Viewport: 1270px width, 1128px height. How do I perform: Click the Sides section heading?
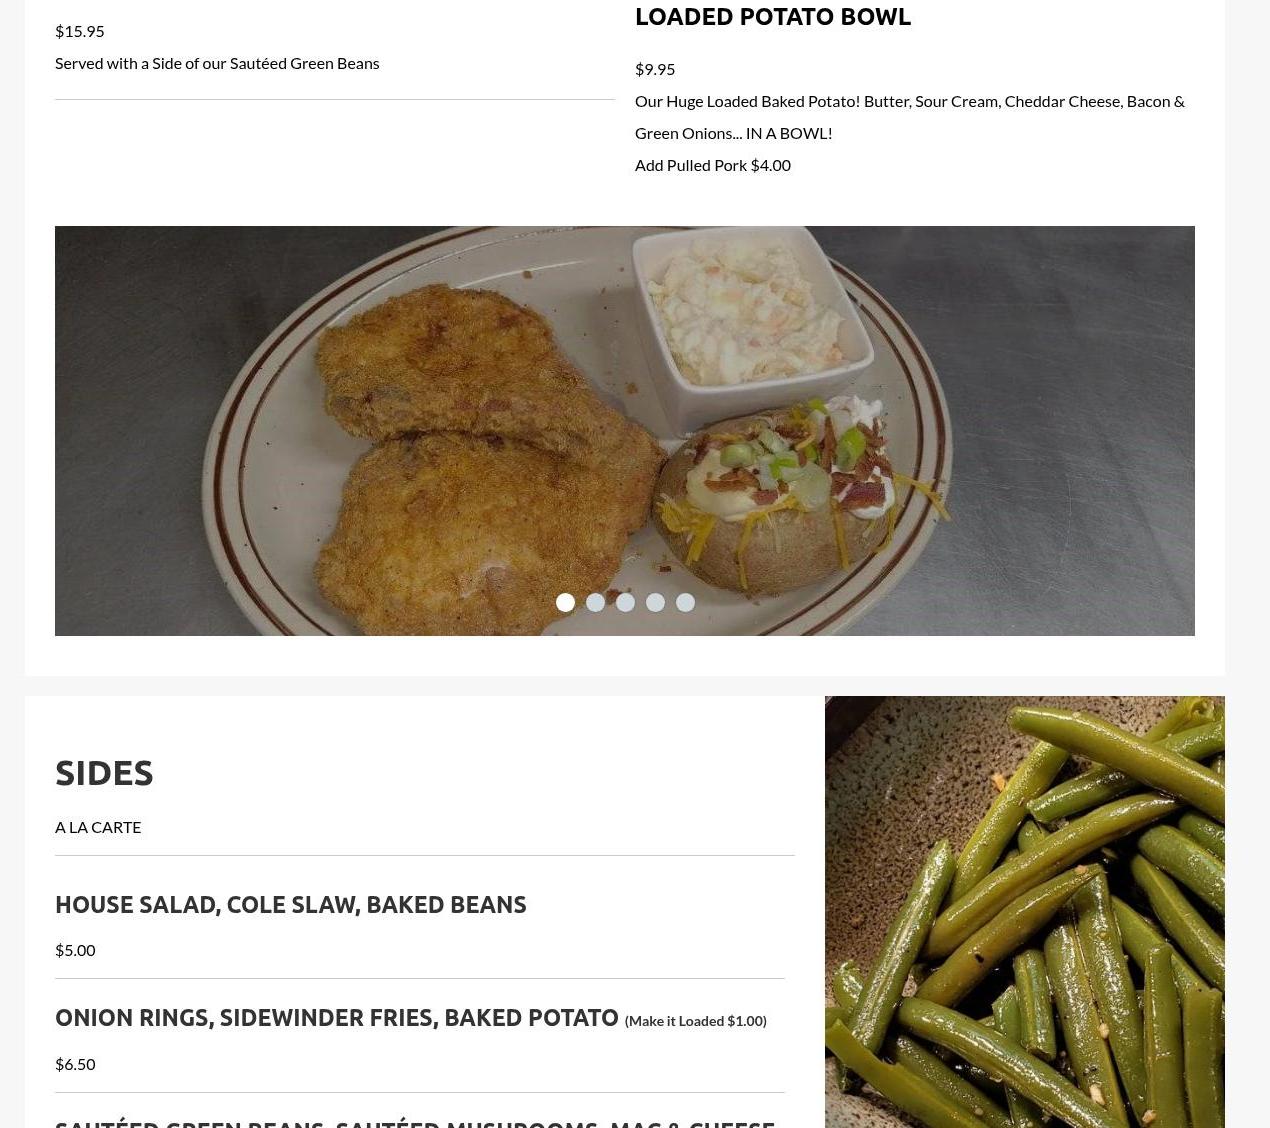104,772
